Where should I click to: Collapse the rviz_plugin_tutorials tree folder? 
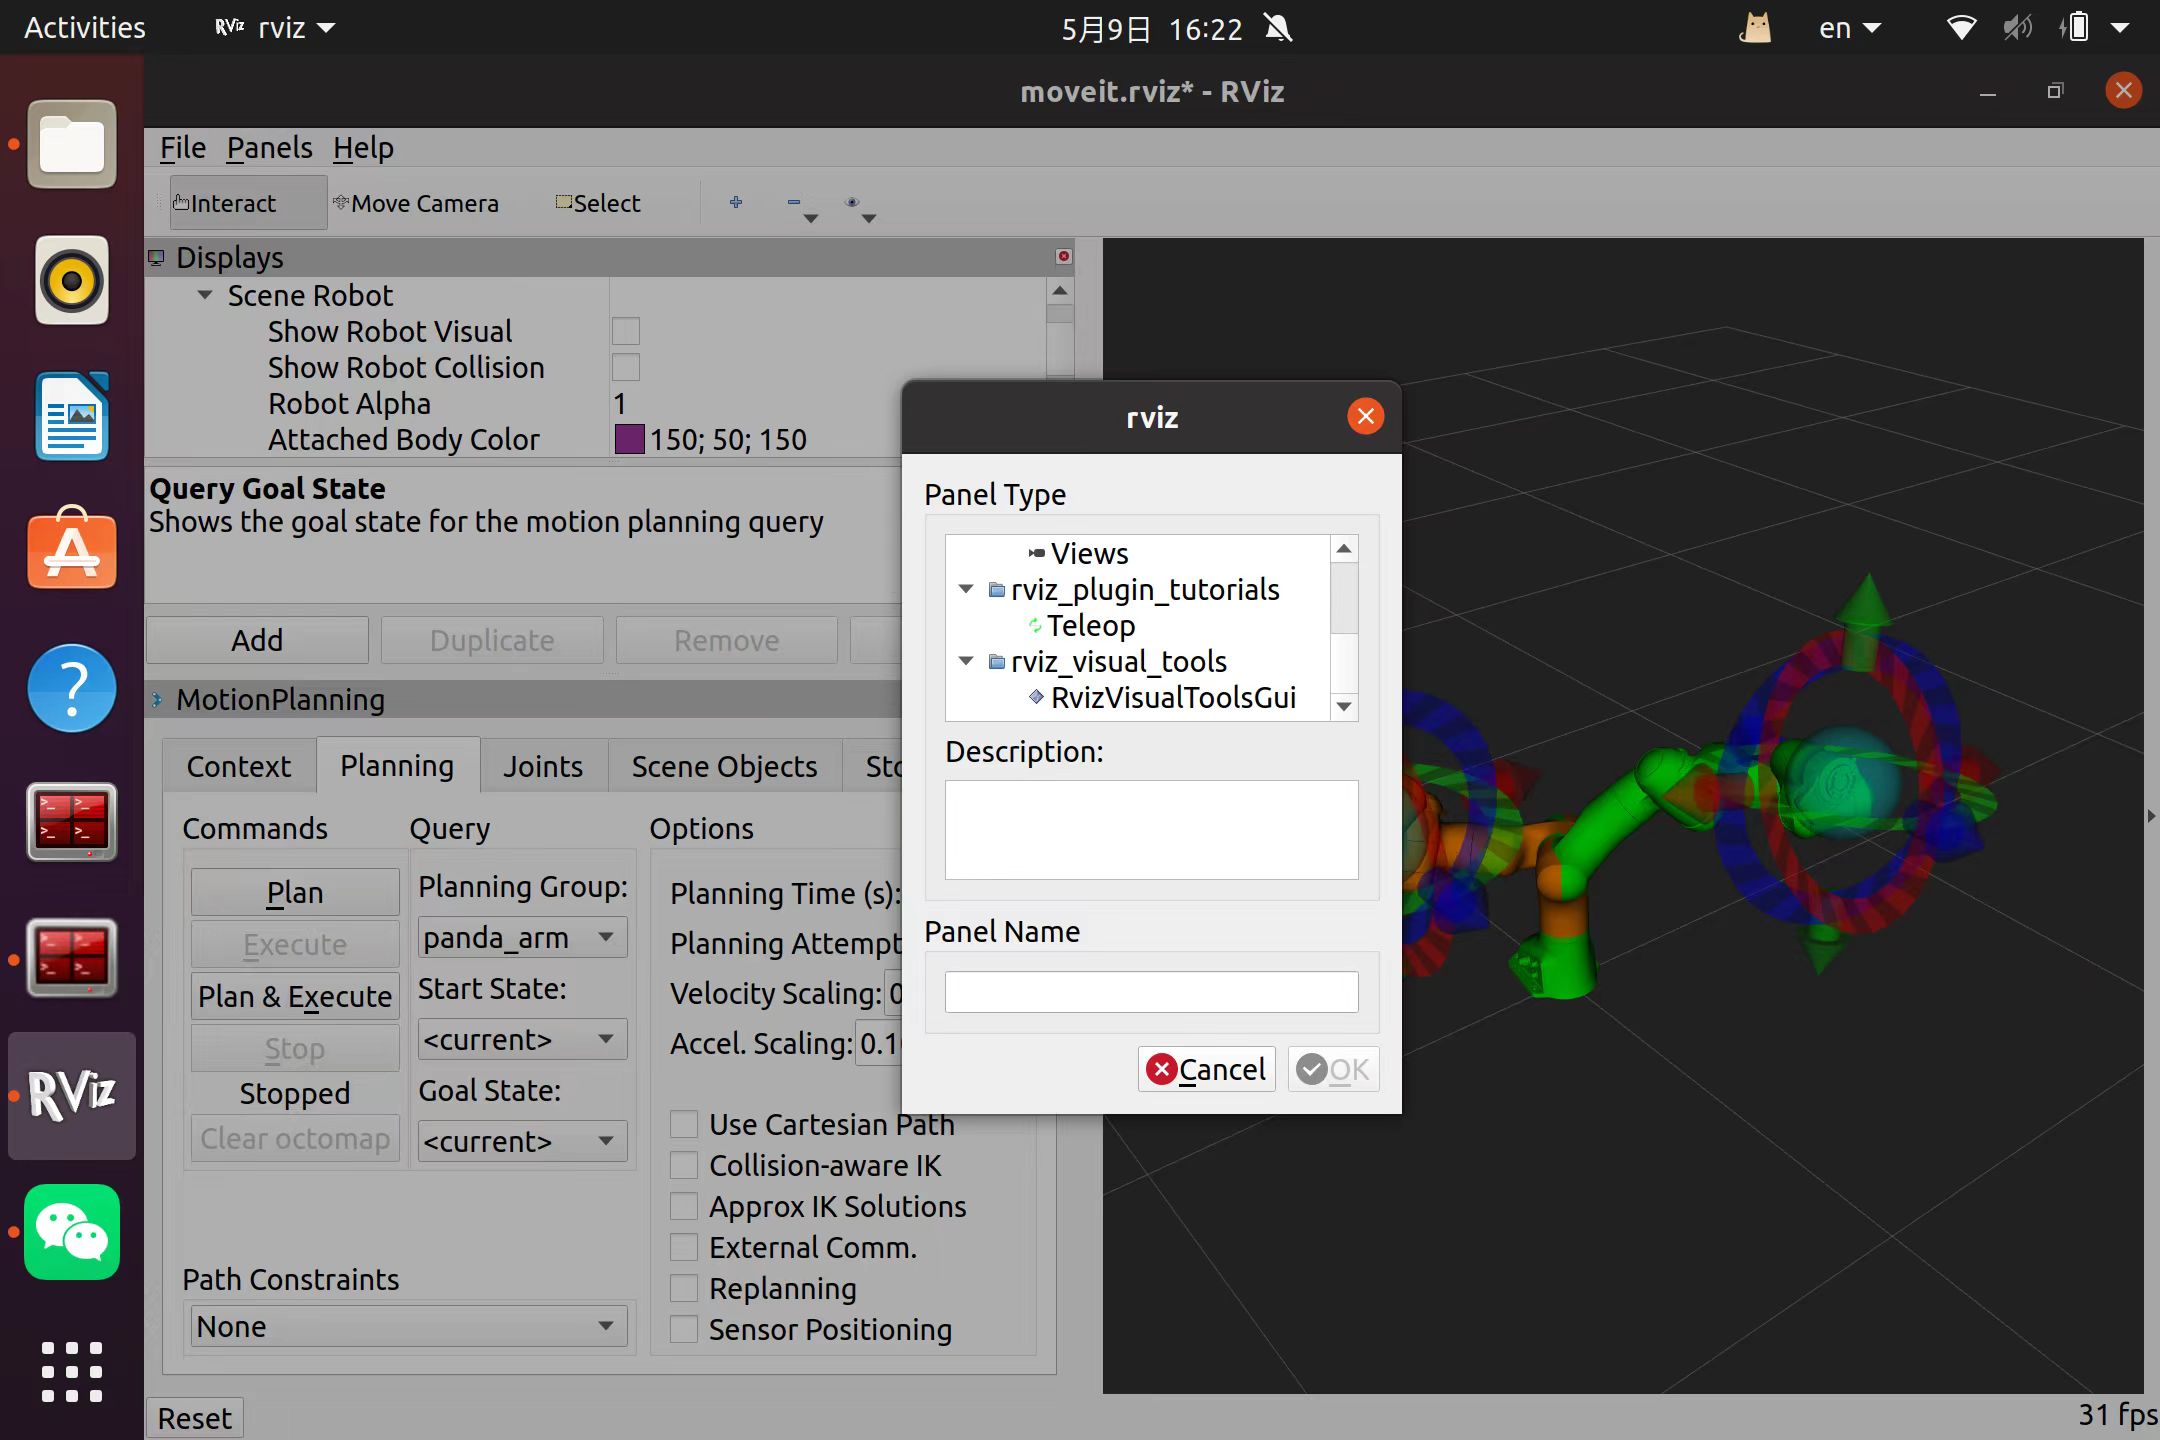(x=966, y=590)
